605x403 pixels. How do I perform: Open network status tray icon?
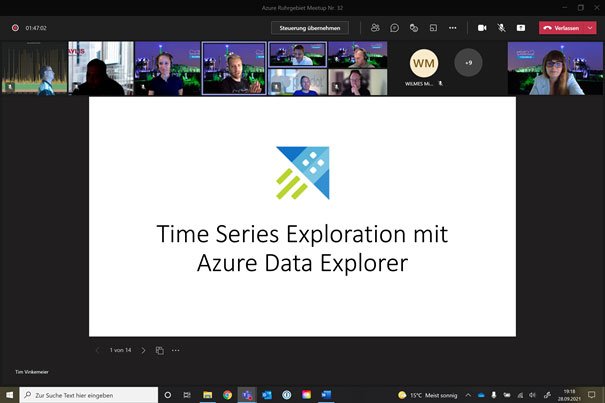(520, 395)
